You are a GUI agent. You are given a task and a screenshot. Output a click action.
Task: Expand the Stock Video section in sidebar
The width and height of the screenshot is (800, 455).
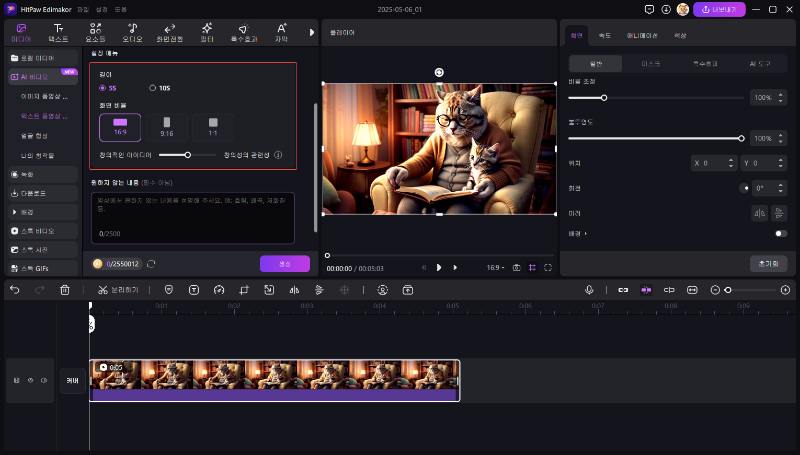(x=36, y=231)
